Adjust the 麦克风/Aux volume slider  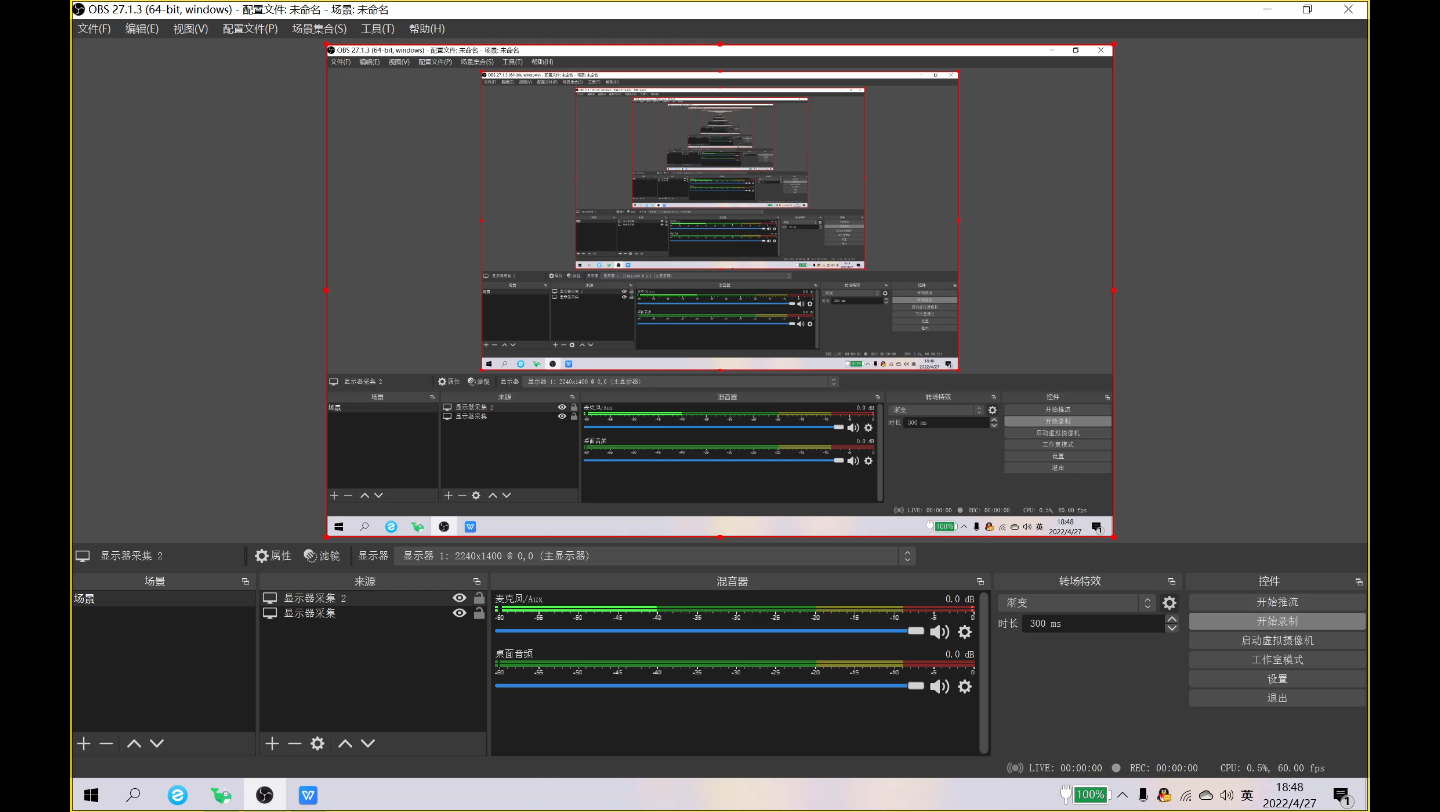pyautogui.click(x=710, y=631)
